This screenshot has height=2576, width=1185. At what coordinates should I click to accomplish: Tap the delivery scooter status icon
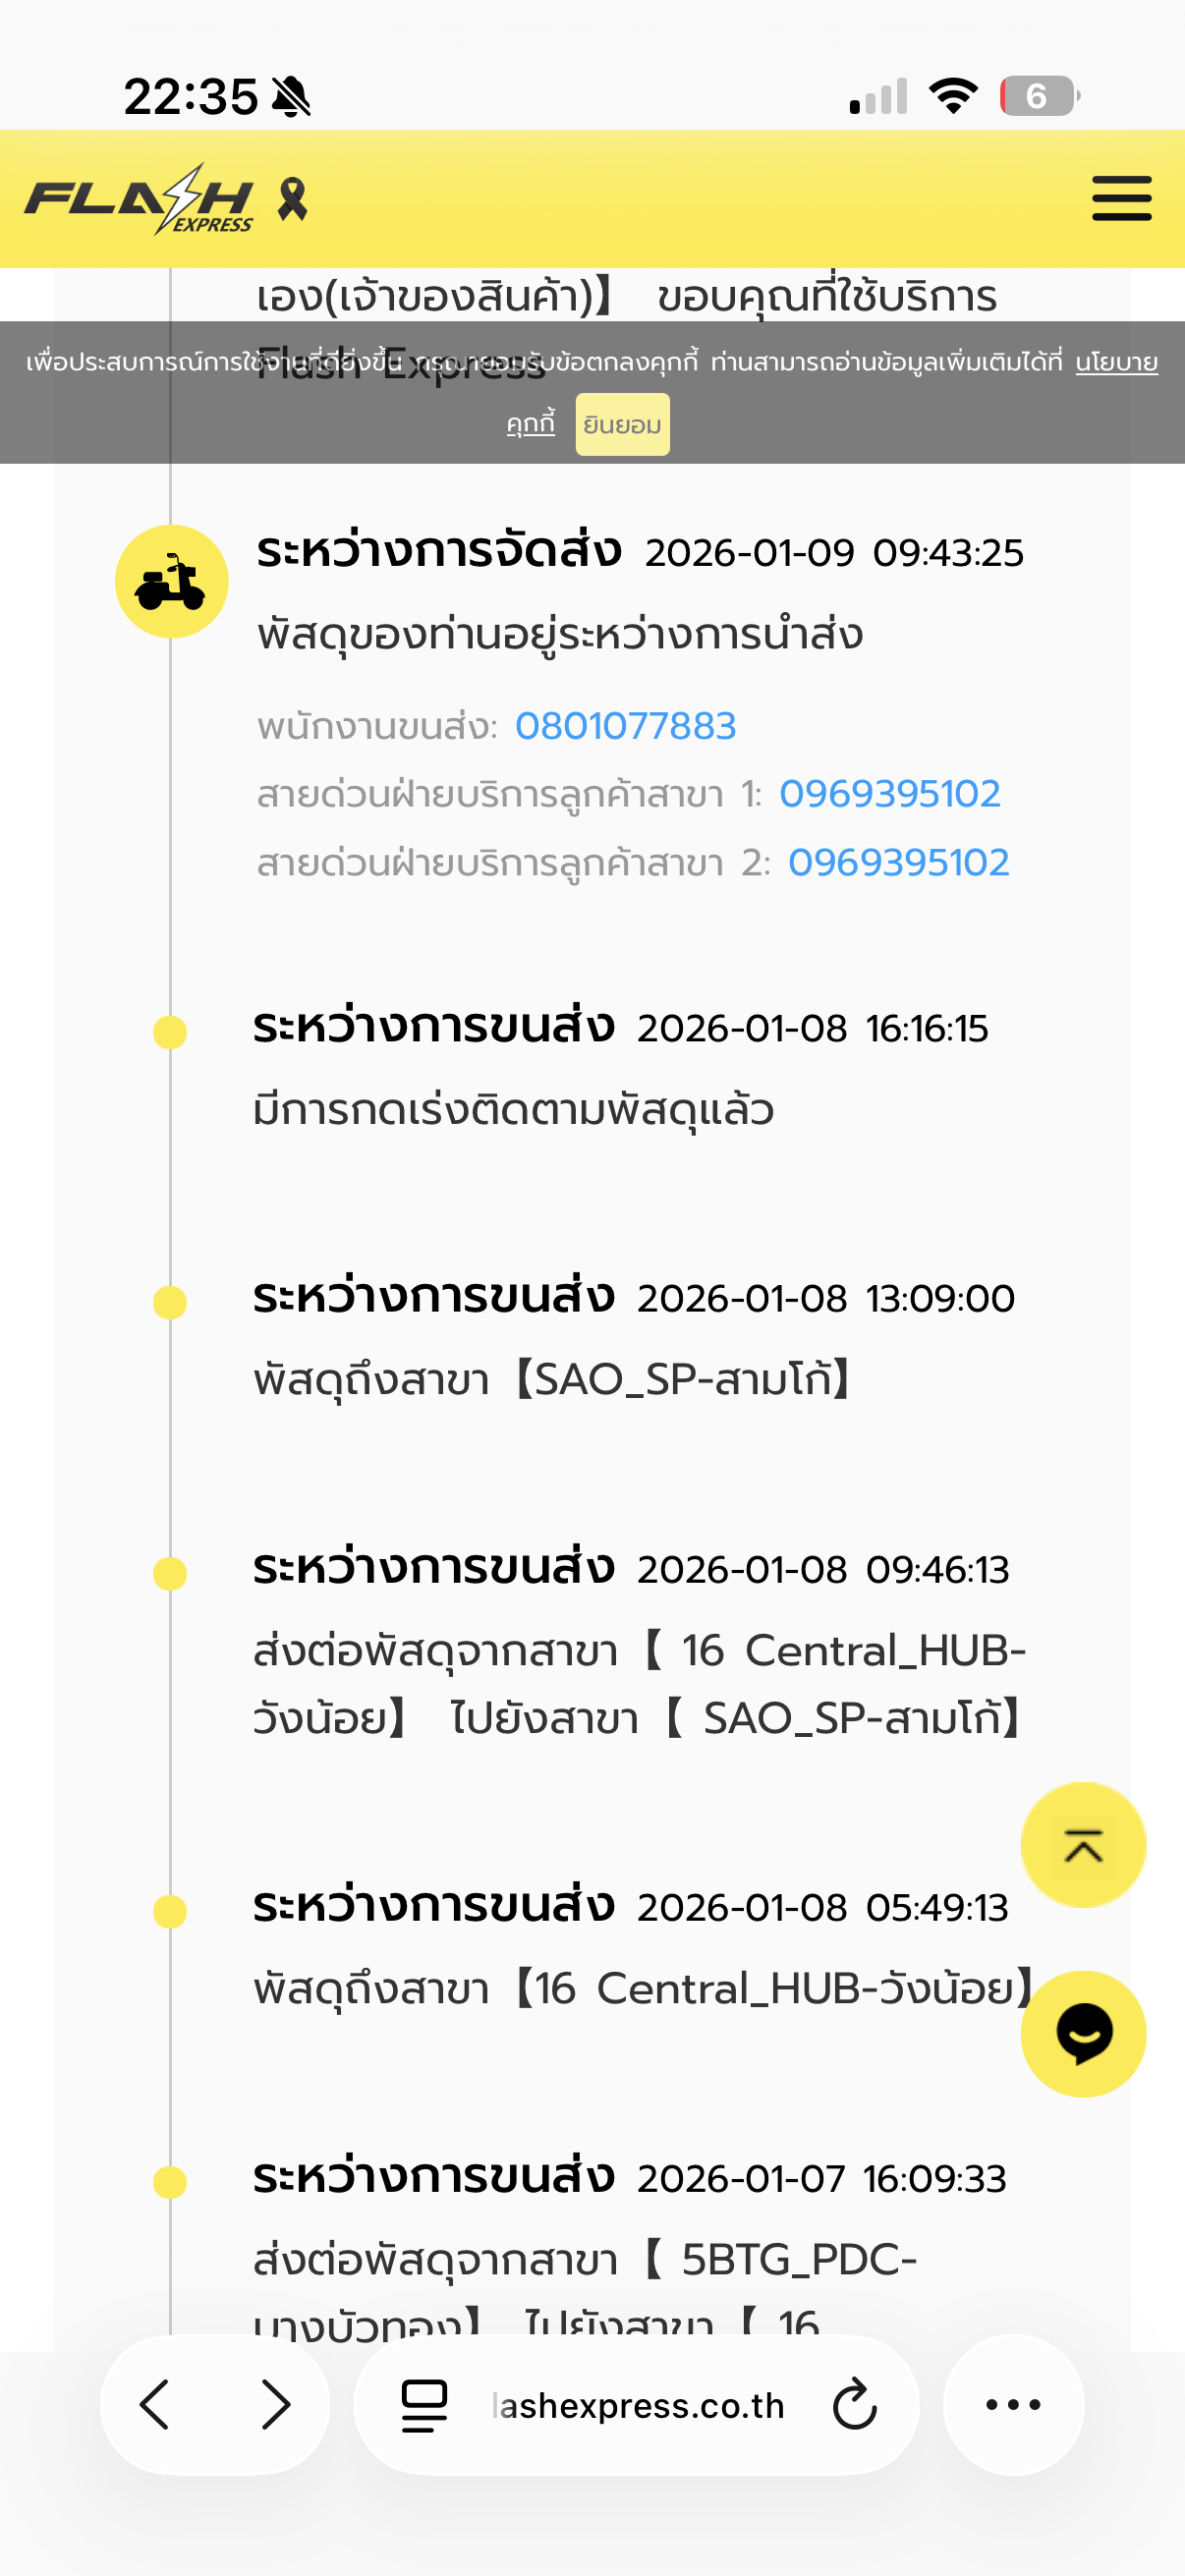click(x=171, y=581)
